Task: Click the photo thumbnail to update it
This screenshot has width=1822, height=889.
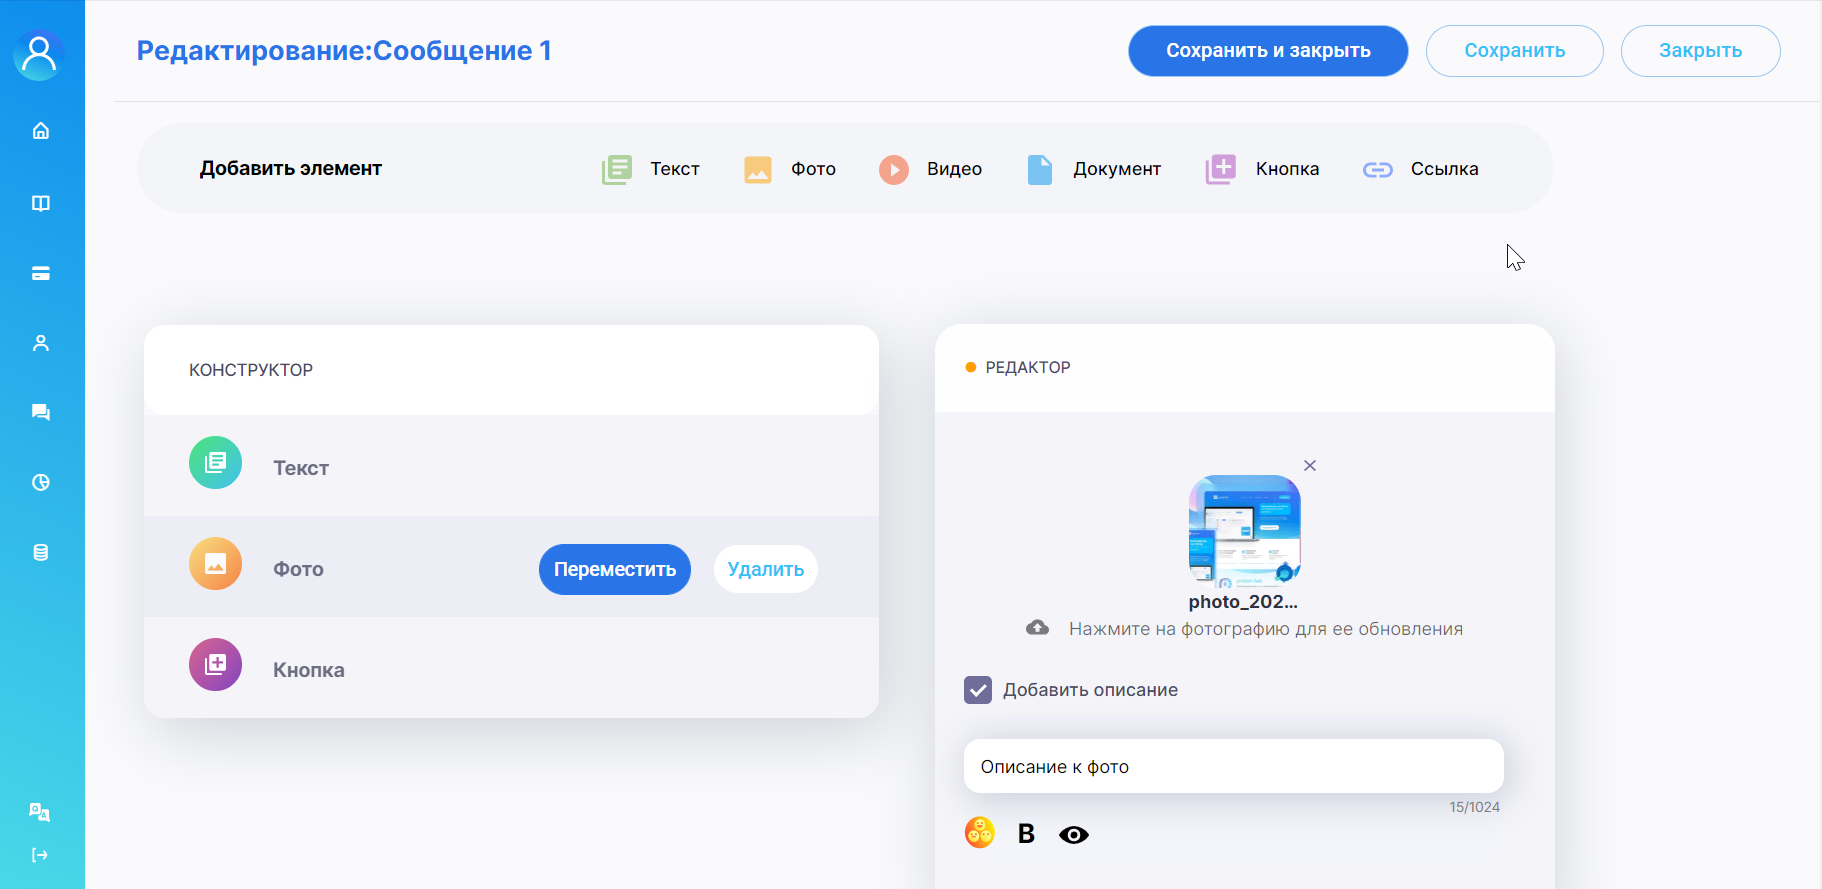Action: click(x=1244, y=530)
